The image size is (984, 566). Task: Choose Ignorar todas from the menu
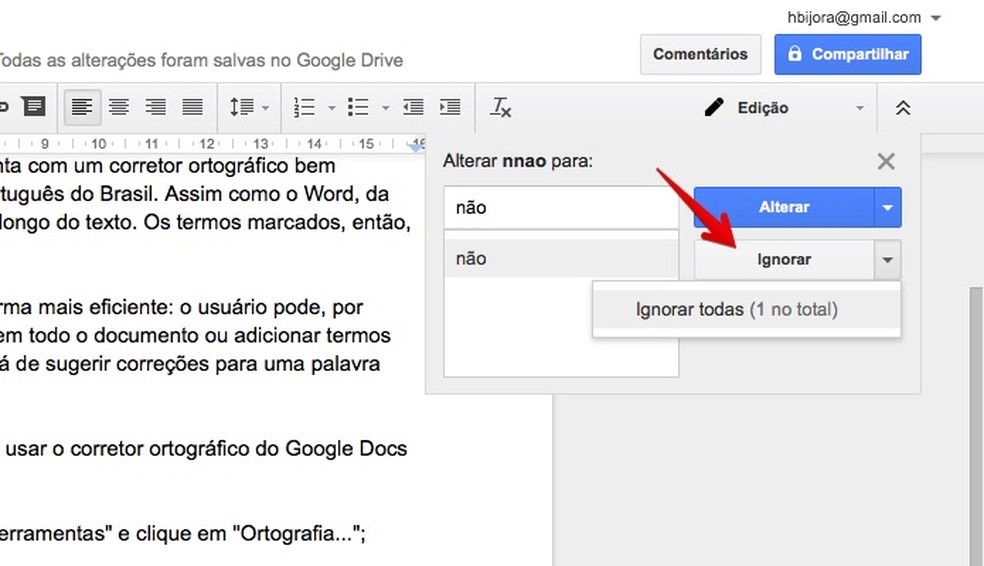[737, 310]
